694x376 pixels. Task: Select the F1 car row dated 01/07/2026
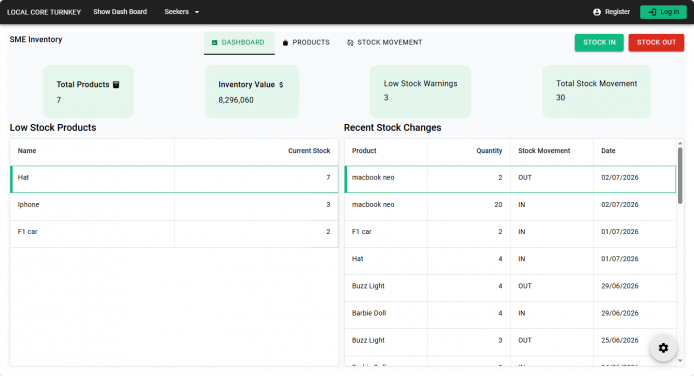click(x=510, y=234)
